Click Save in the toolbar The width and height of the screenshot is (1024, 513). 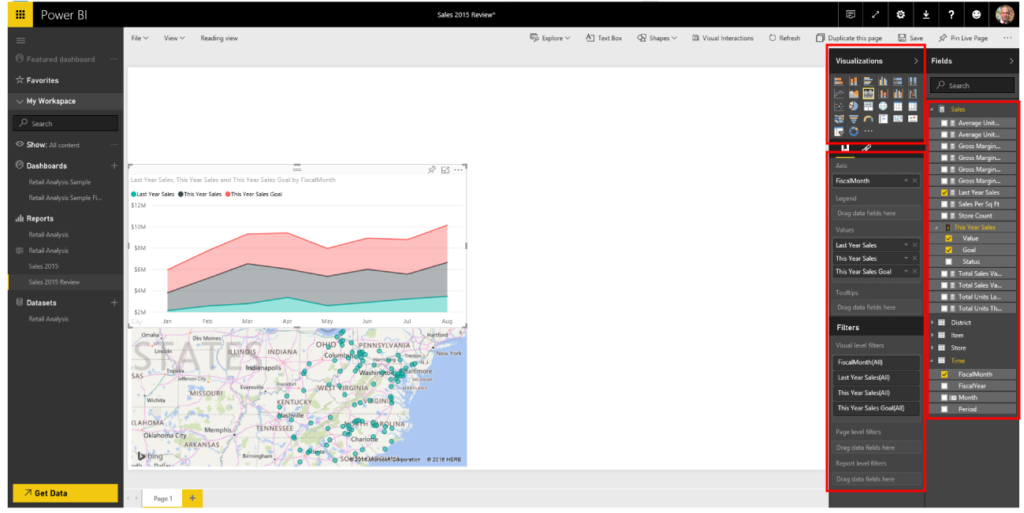point(910,38)
